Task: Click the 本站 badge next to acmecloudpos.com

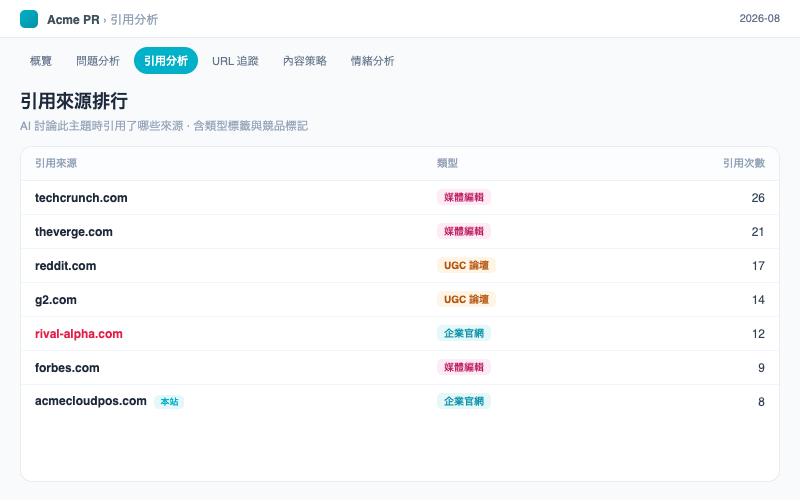Action: pyautogui.click(x=169, y=402)
